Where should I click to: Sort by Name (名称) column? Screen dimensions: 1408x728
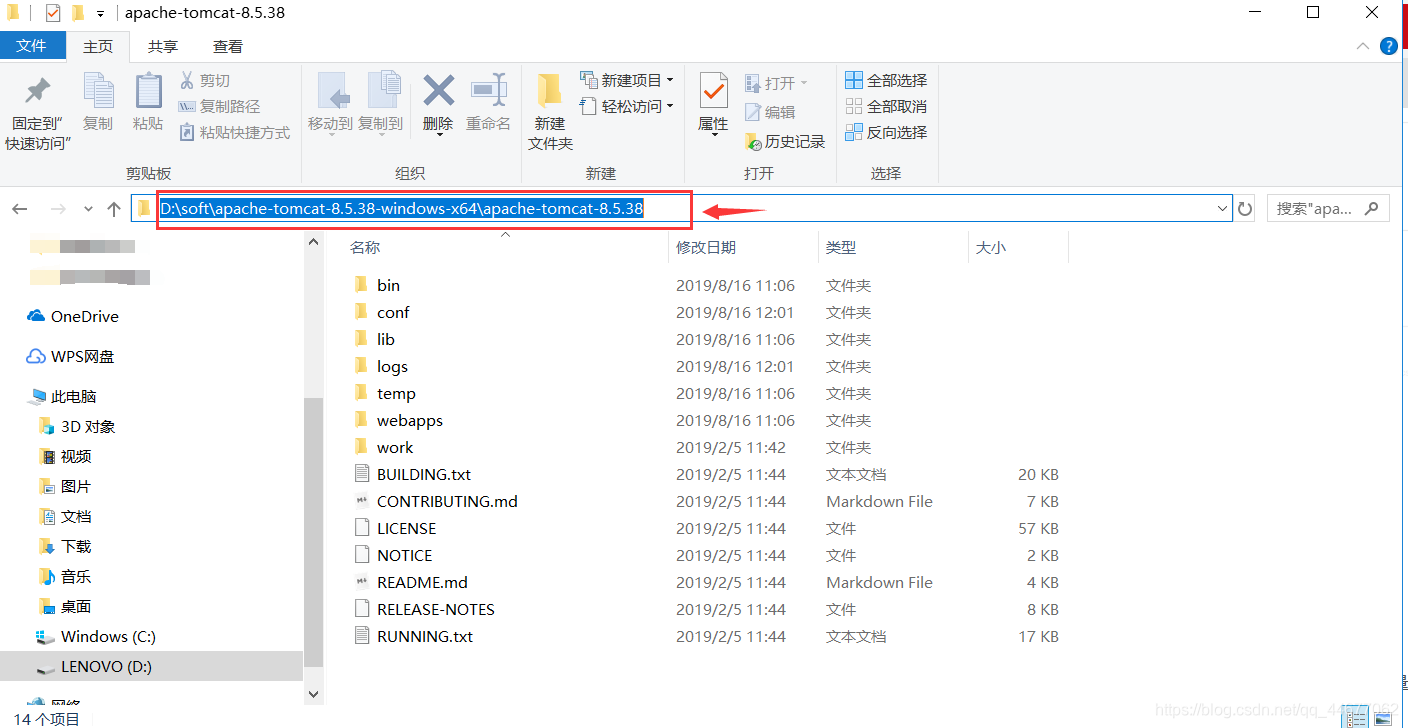[x=365, y=247]
